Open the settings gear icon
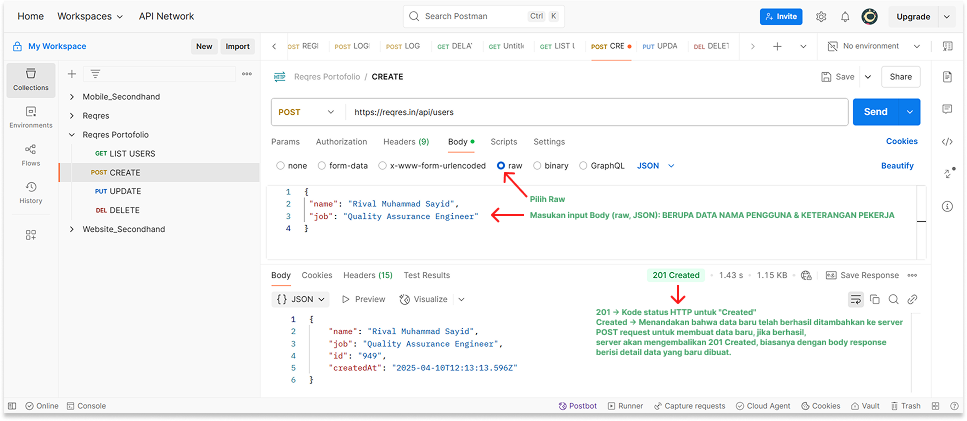This screenshot has height=421, width=967. click(x=821, y=17)
